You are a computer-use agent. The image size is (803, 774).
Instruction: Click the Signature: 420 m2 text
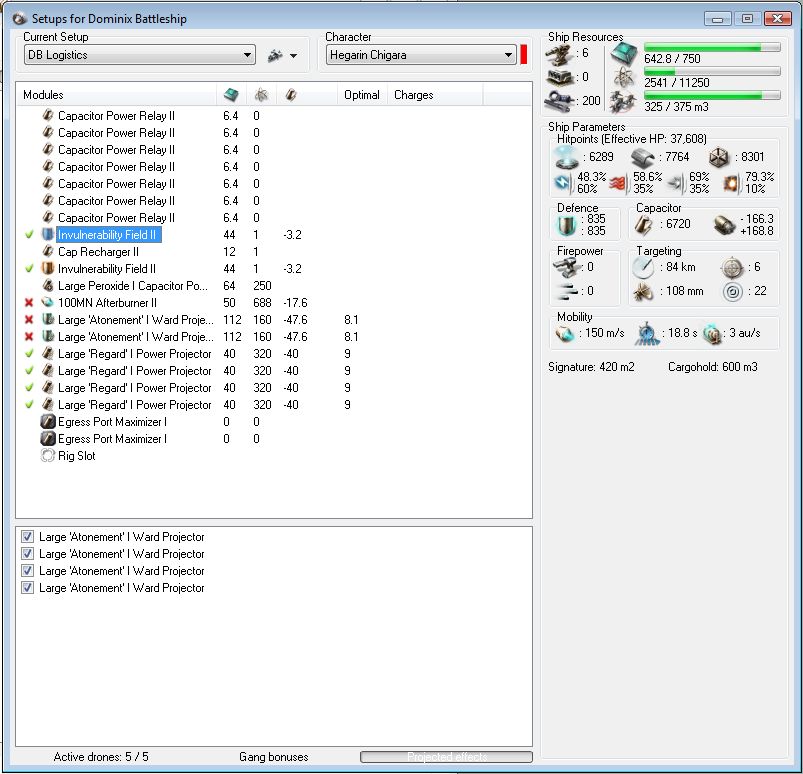tap(591, 367)
